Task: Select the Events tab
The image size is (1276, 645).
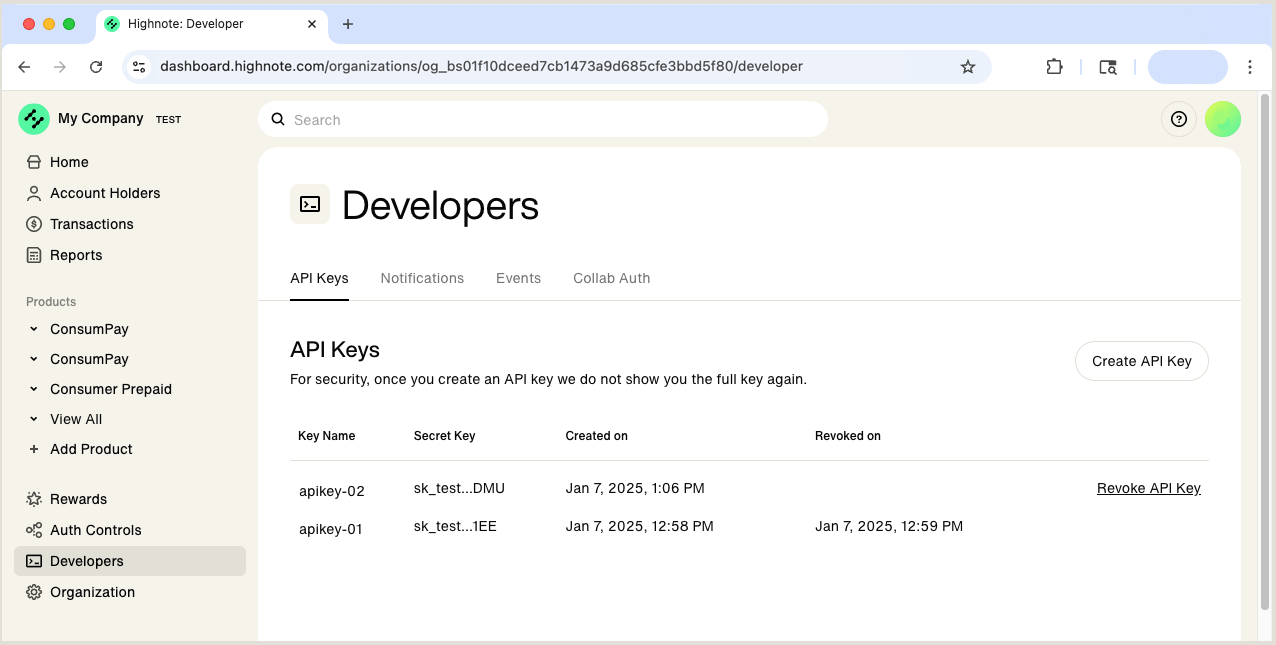Action: click(518, 278)
